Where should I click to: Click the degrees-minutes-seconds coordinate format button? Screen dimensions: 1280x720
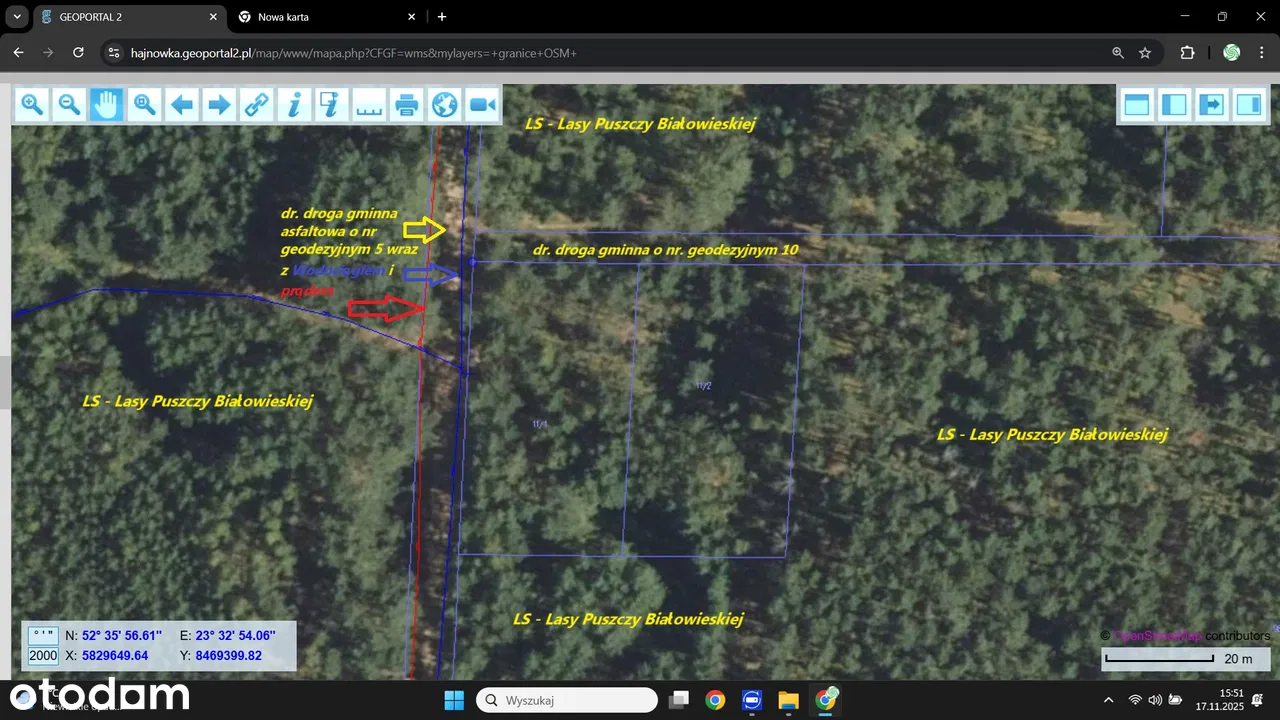pos(43,635)
